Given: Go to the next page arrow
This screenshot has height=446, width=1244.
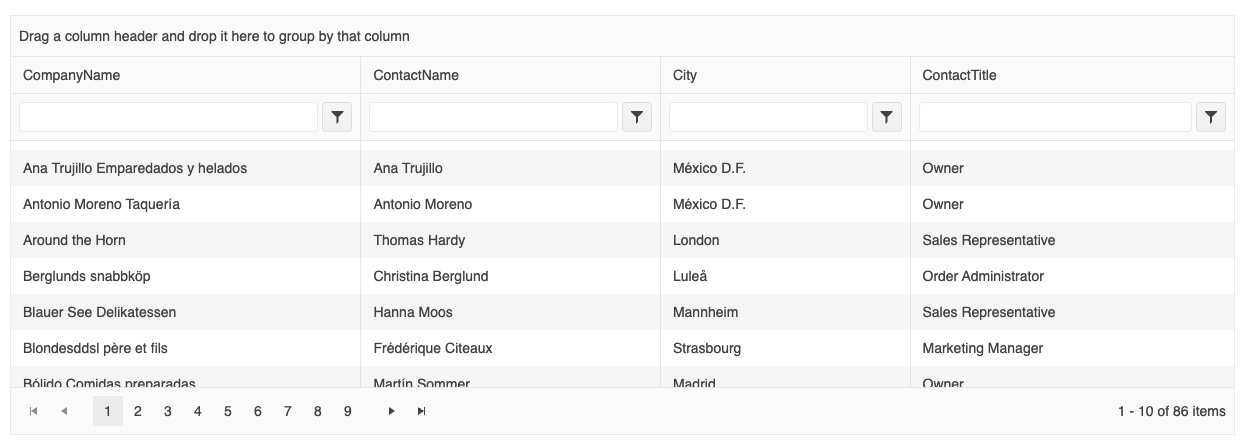Looking at the screenshot, I should (x=392, y=411).
